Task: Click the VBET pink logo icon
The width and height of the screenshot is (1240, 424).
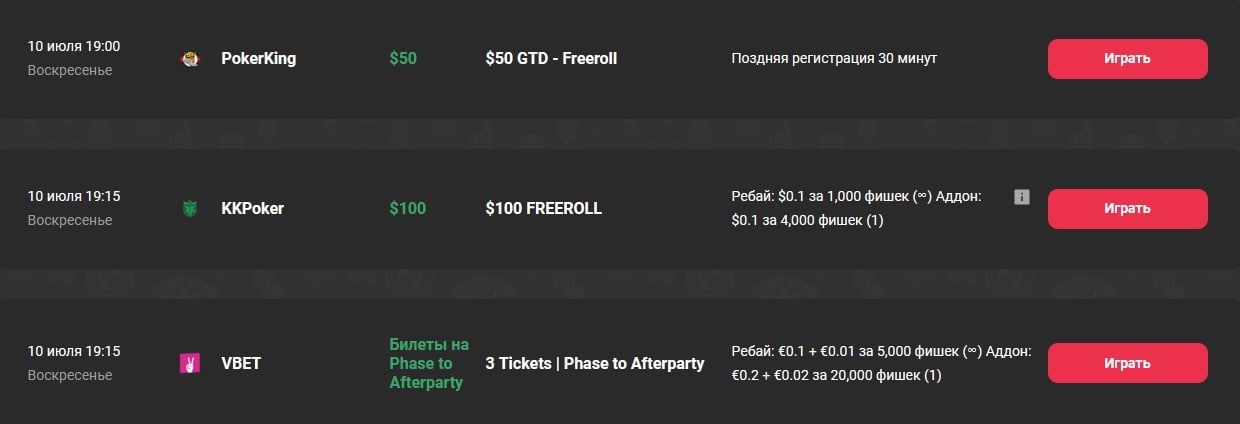Action: [189, 363]
